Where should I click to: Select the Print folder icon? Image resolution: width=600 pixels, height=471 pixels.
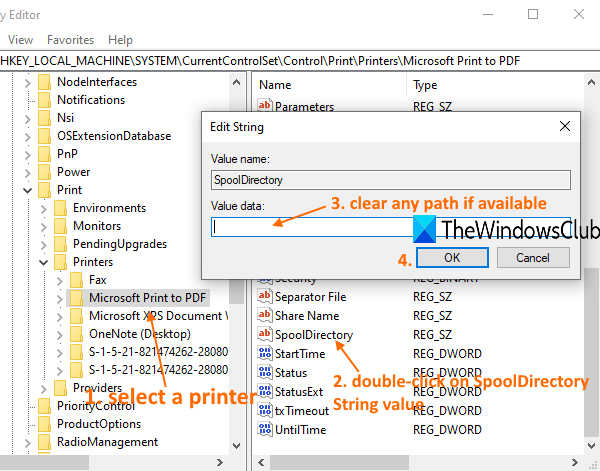(x=44, y=190)
